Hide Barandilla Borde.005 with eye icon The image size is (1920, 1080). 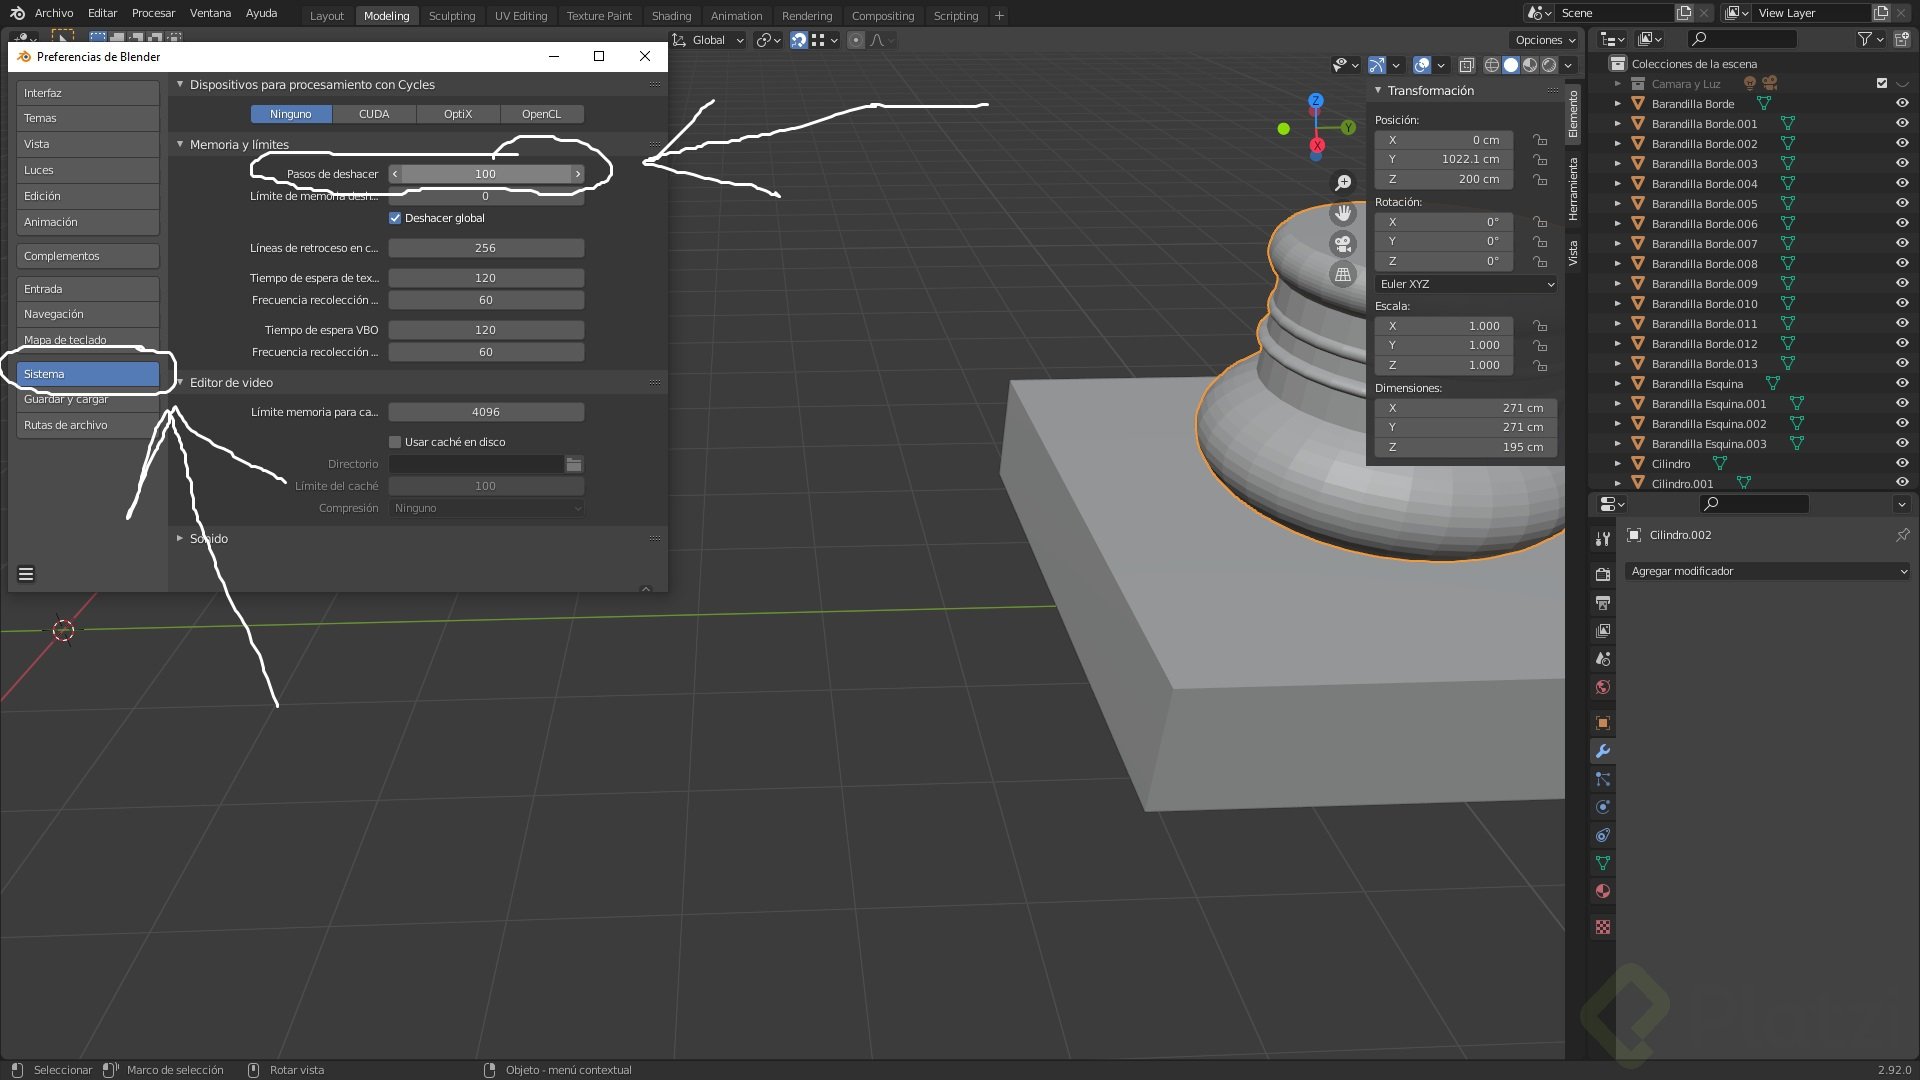[x=1902, y=203]
